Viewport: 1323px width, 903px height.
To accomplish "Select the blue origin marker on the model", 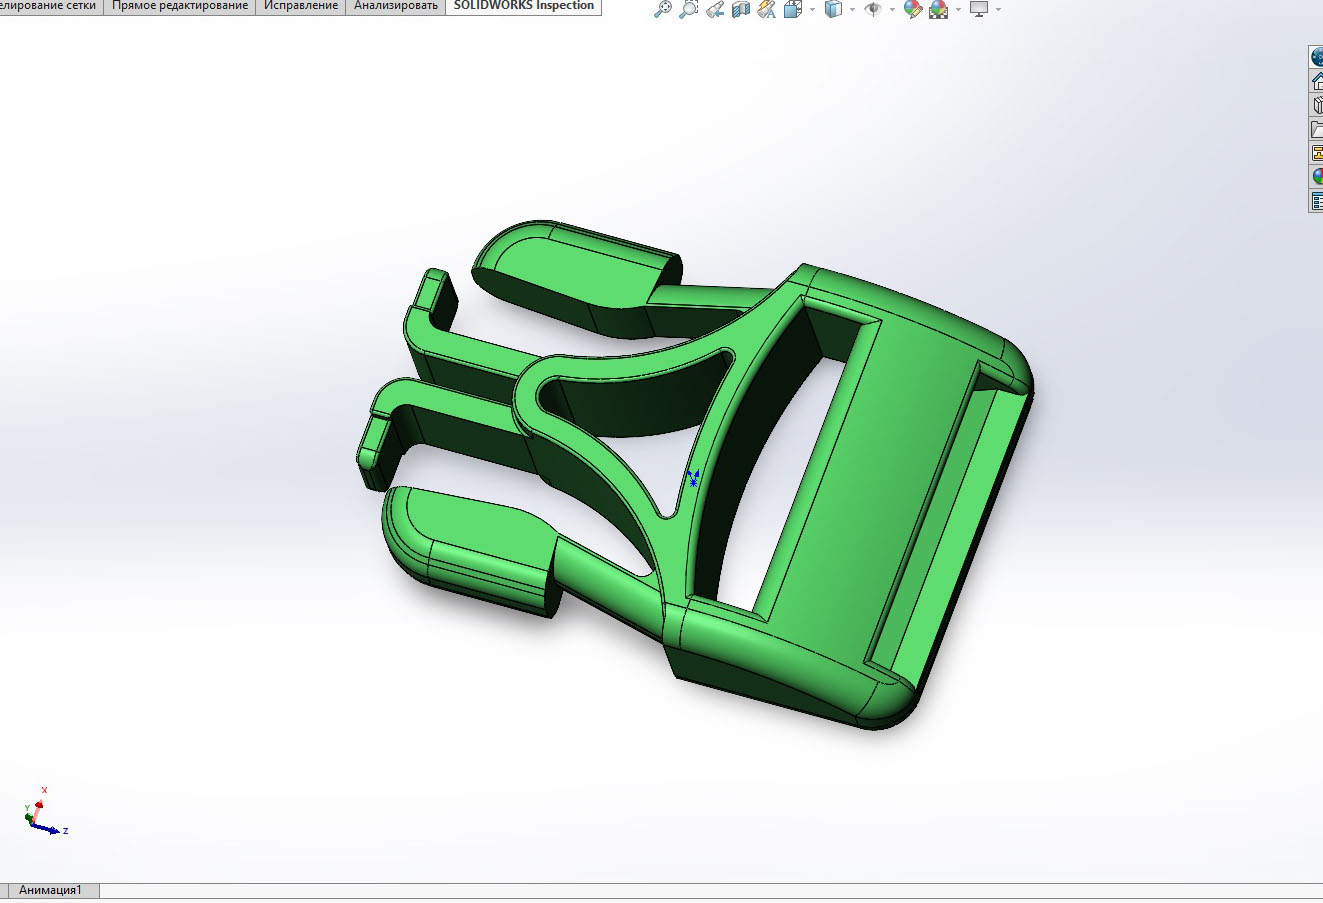I will tap(692, 479).
